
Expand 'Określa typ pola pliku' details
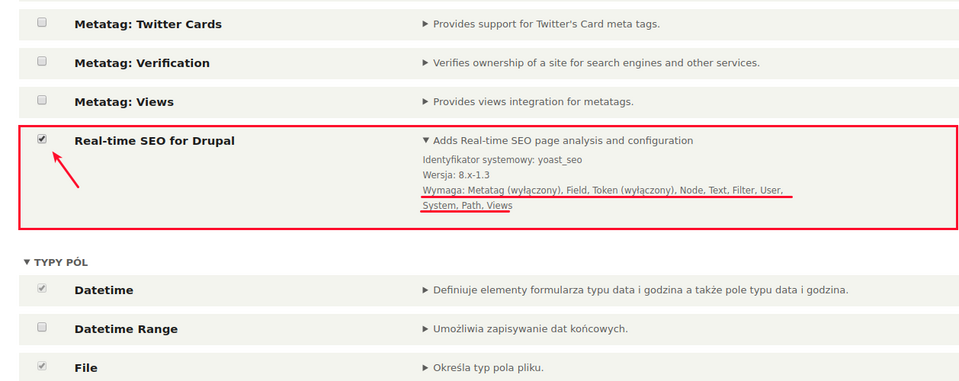click(x=483, y=368)
